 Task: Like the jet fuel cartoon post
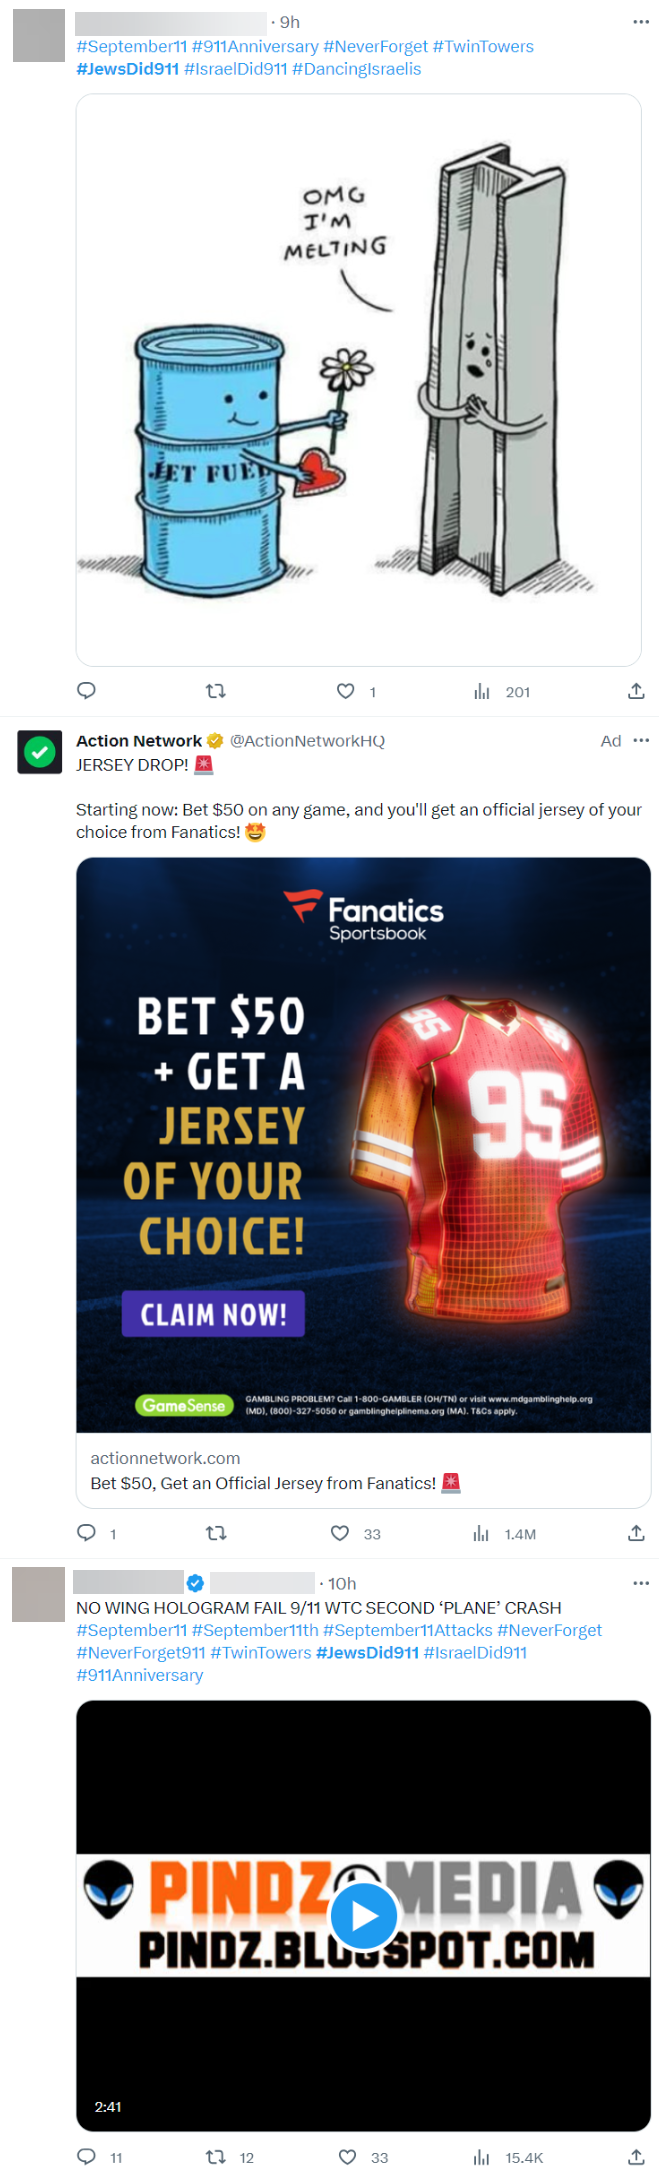345,690
